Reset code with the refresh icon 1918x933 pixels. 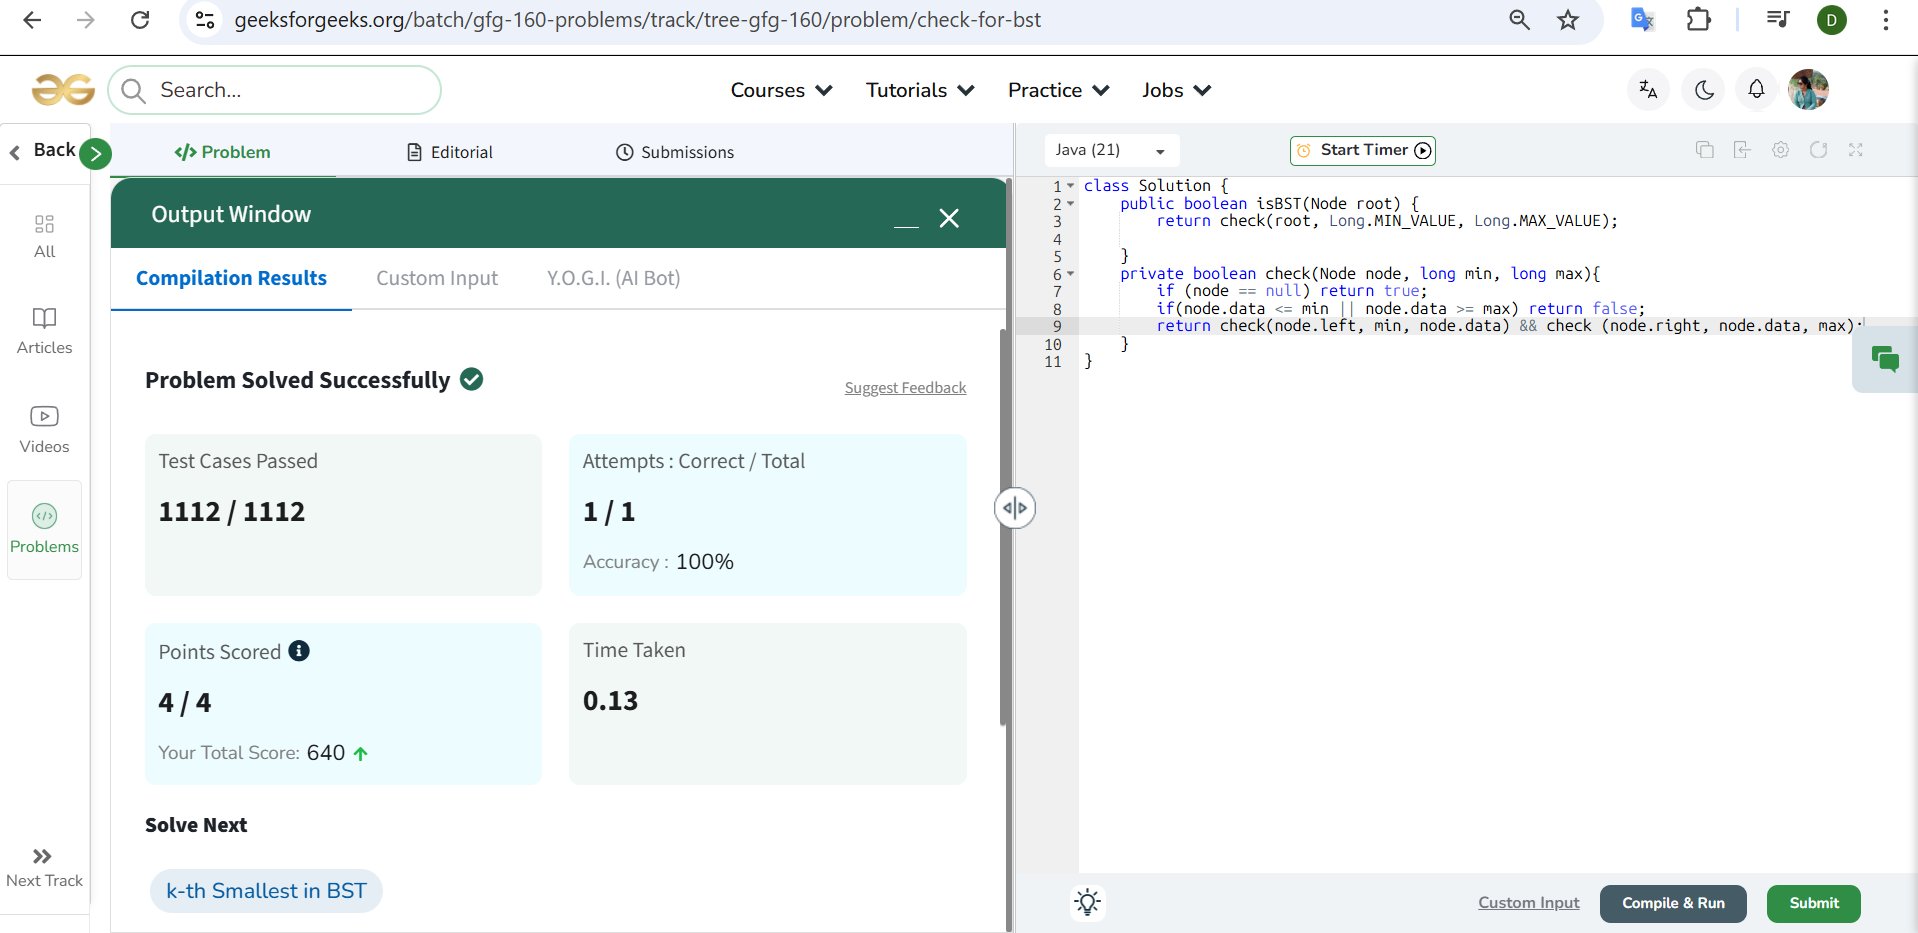(1818, 150)
